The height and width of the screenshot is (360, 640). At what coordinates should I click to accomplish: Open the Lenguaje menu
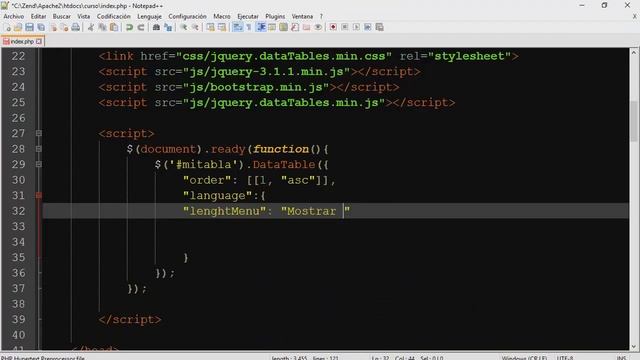pyautogui.click(x=149, y=16)
